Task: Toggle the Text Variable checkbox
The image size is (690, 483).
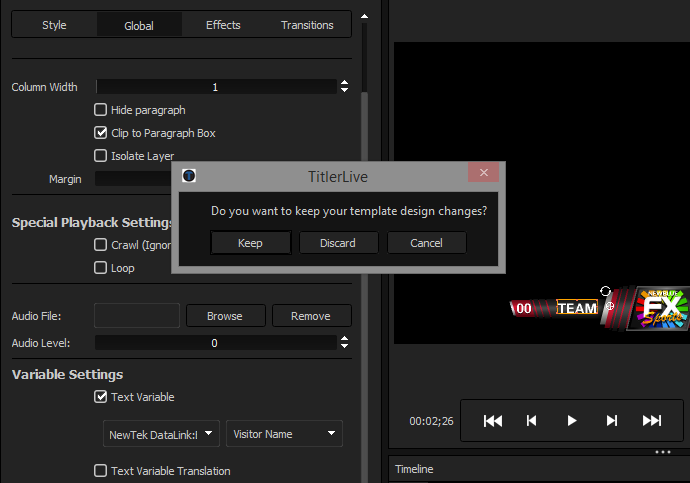Action: point(101,397)
